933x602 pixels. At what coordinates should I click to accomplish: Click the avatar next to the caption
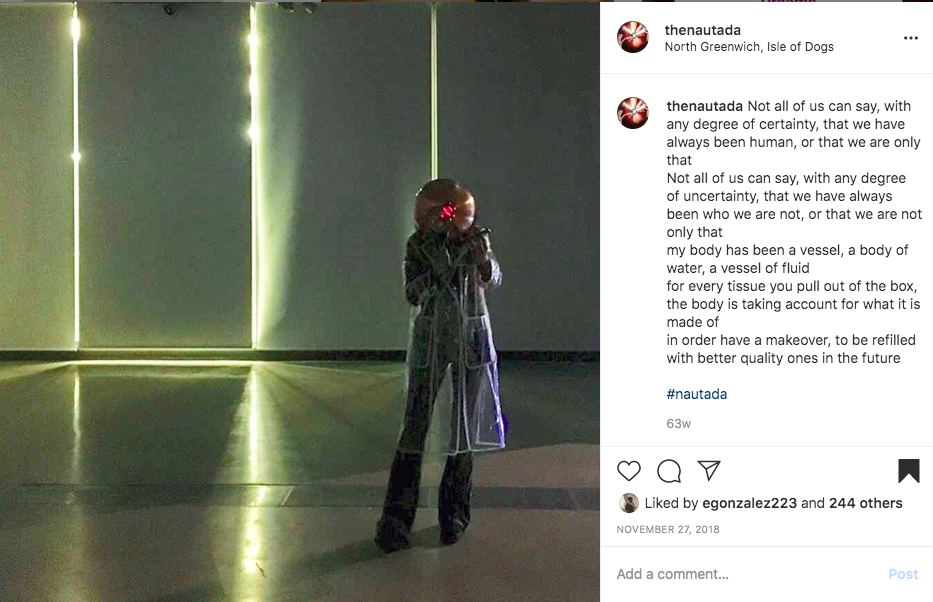point(633,113)
